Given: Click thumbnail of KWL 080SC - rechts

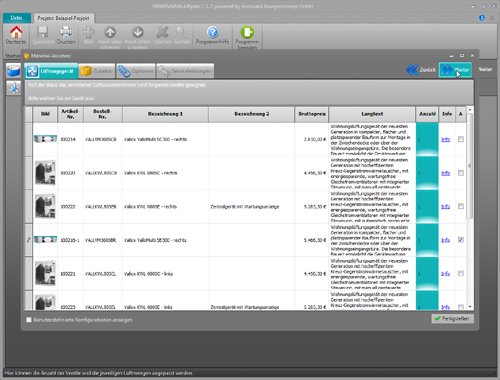Looking at the screenshot, I should pos(45,173).
